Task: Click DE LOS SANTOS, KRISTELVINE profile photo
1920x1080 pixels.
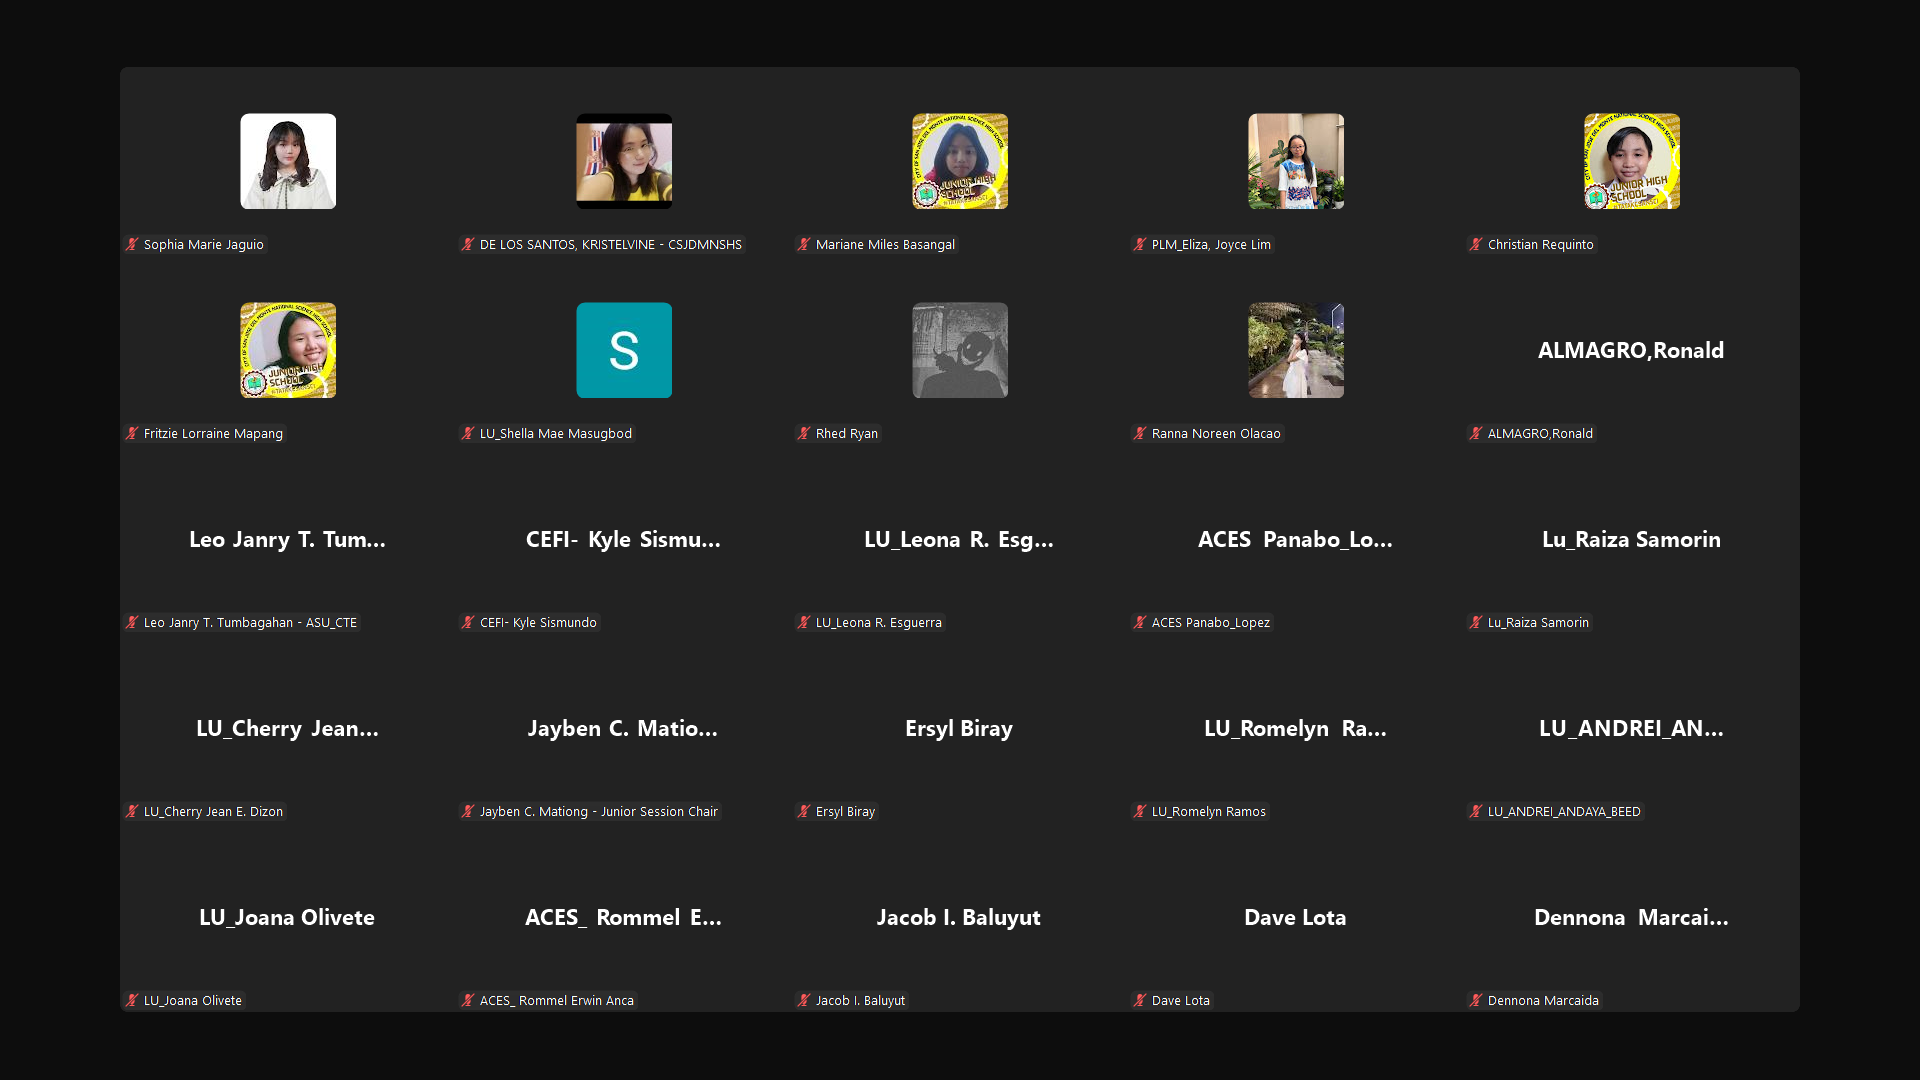Action: pos(624,161)
